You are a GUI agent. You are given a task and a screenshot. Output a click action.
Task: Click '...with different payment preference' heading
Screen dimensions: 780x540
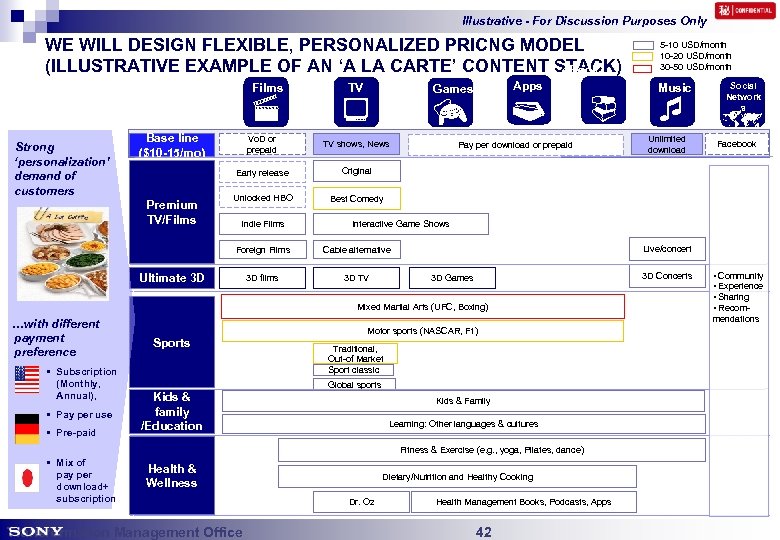[x=56, y=338]
